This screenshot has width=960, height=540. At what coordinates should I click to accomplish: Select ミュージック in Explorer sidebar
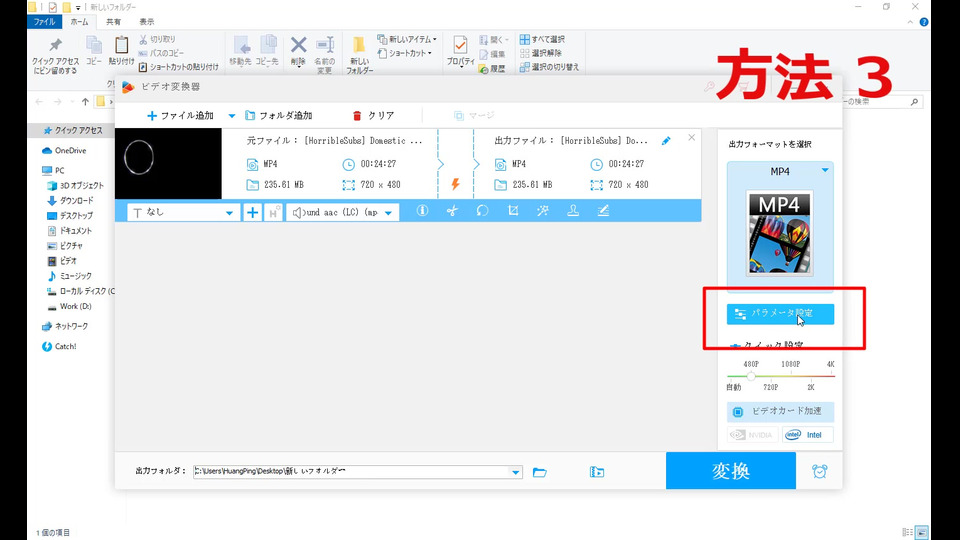(70, 276)
